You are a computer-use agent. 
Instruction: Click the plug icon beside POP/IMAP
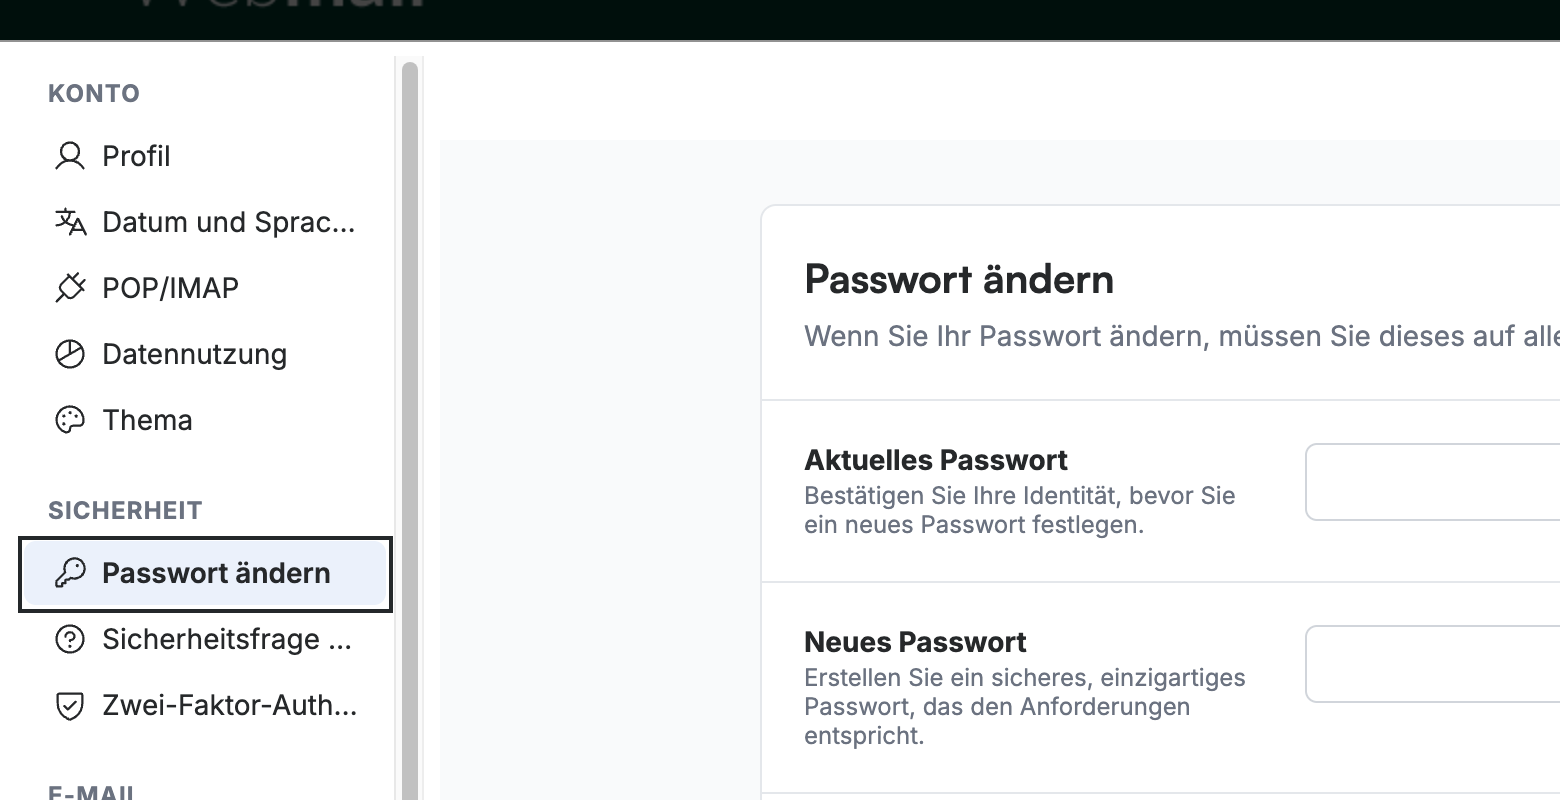coord(70,288)
